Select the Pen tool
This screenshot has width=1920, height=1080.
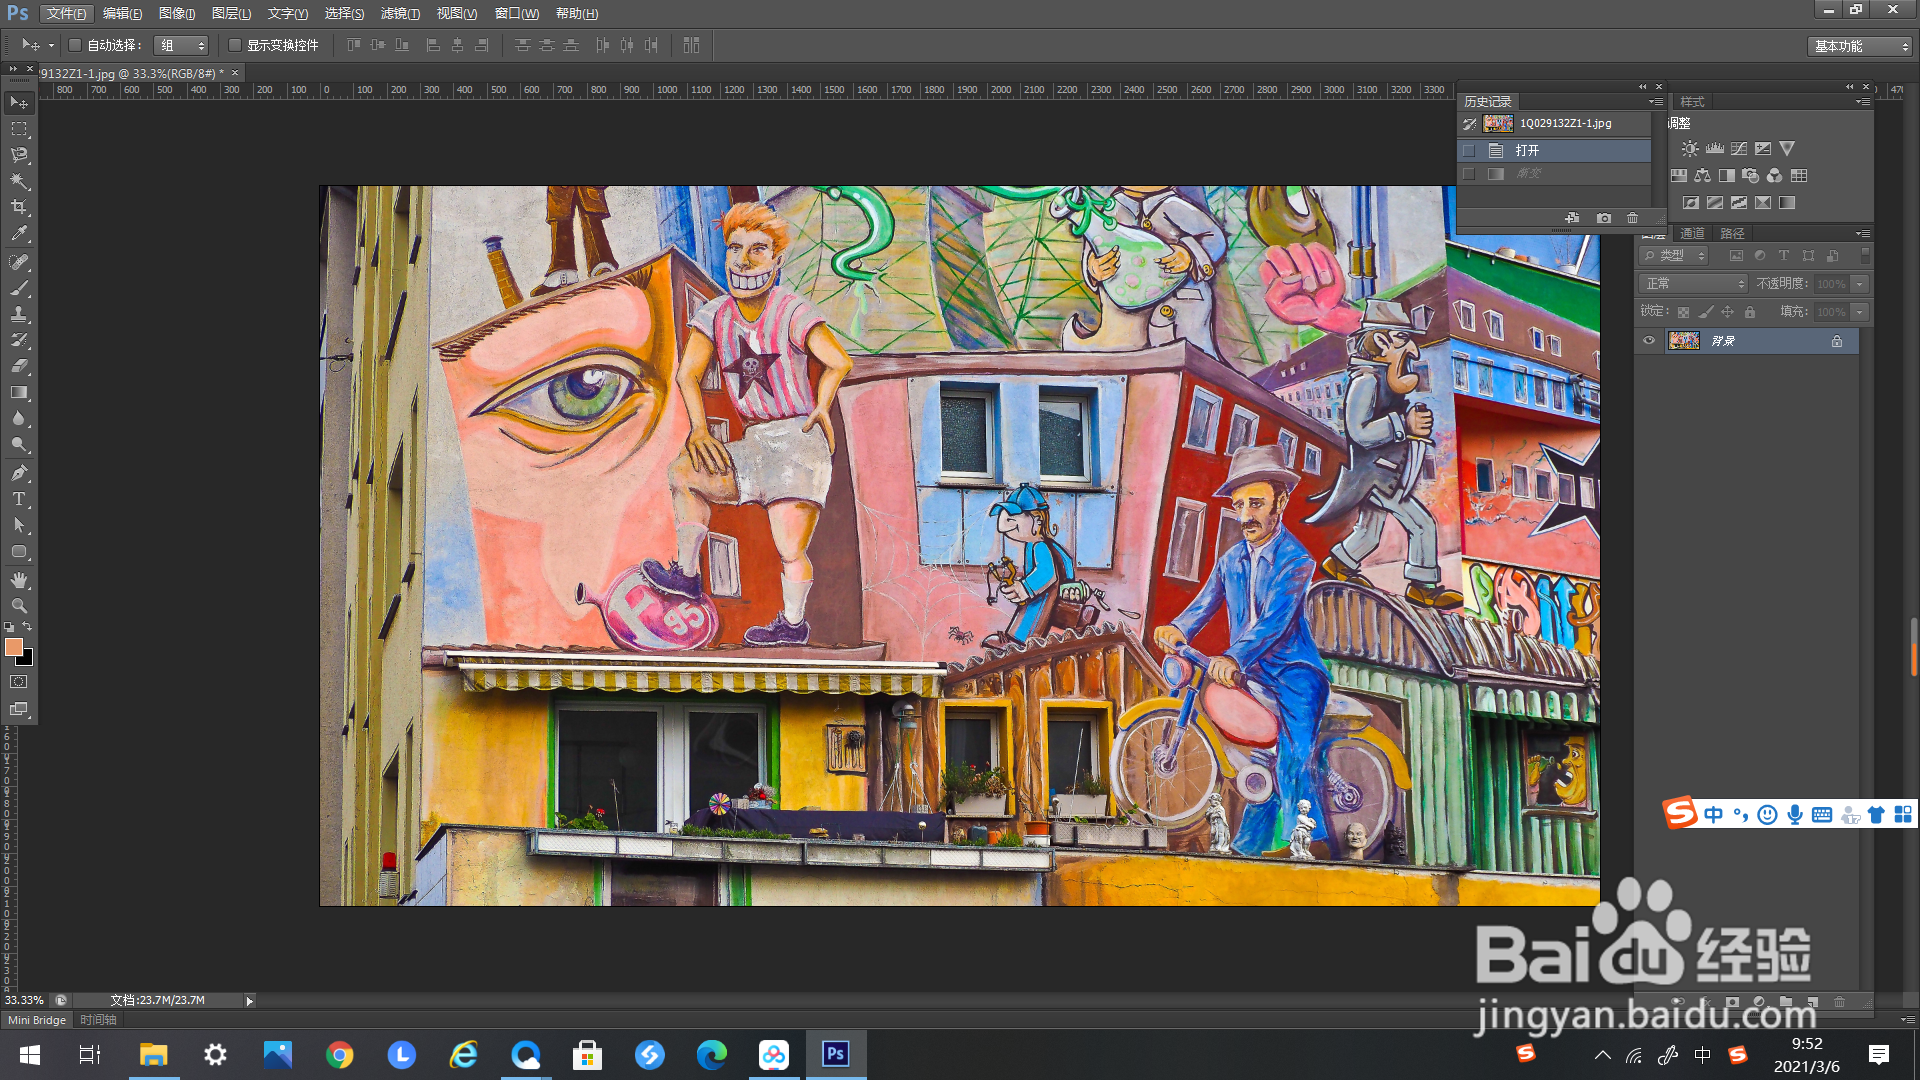coord(19,473)
